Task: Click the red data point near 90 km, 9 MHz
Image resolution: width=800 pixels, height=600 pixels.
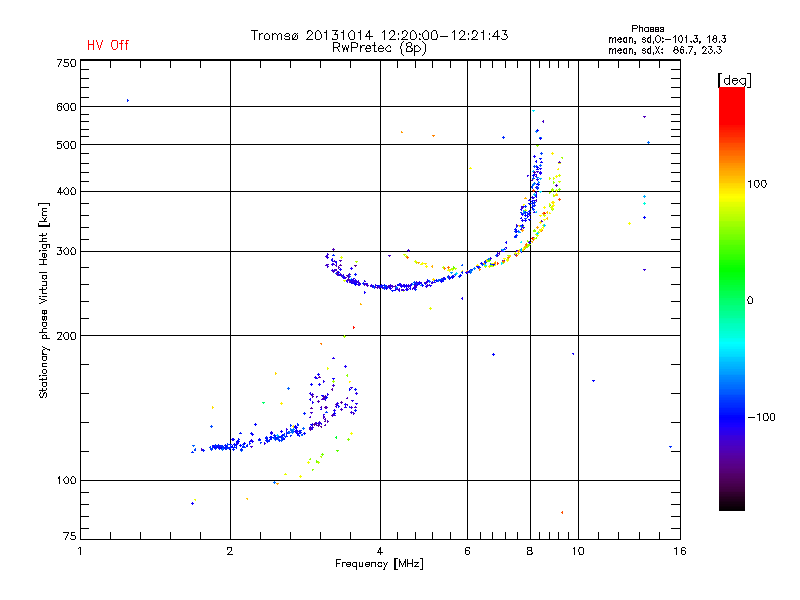Action: [x=562, y=512]
